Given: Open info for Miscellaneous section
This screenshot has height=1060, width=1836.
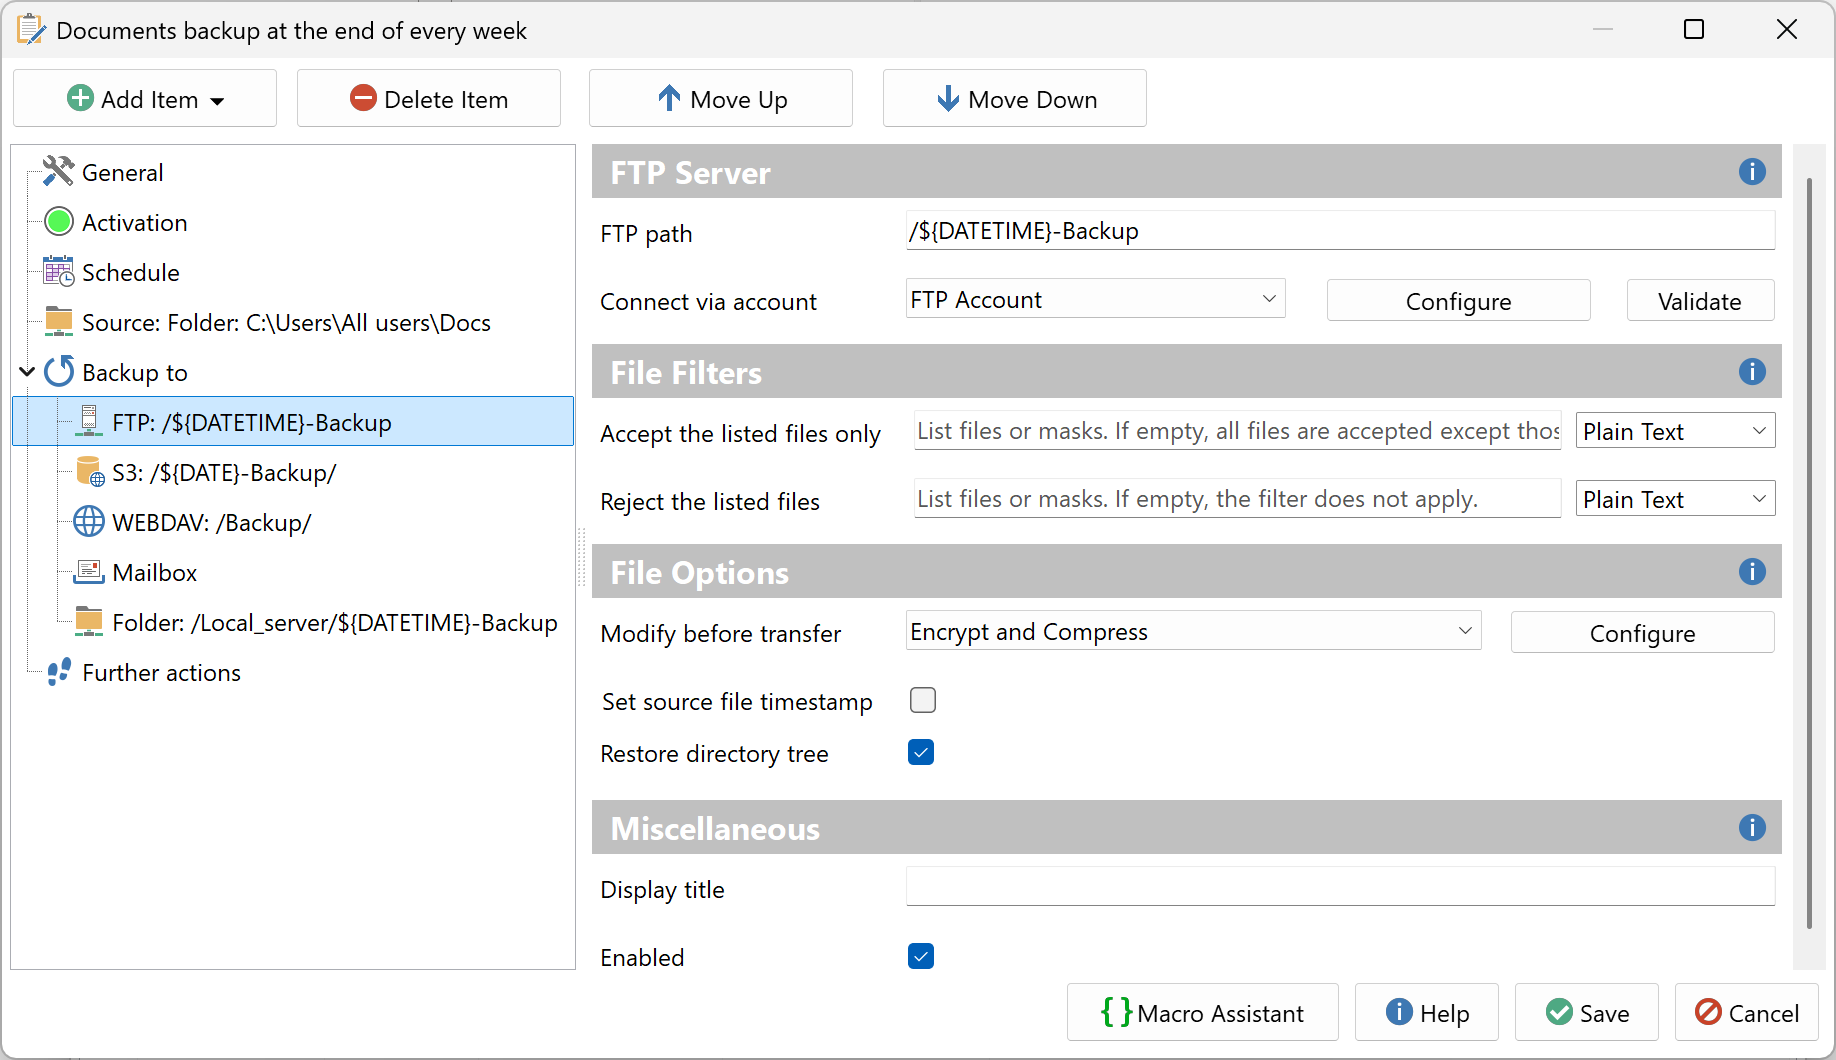Looking at the screenshot, I should point(1752,828).
